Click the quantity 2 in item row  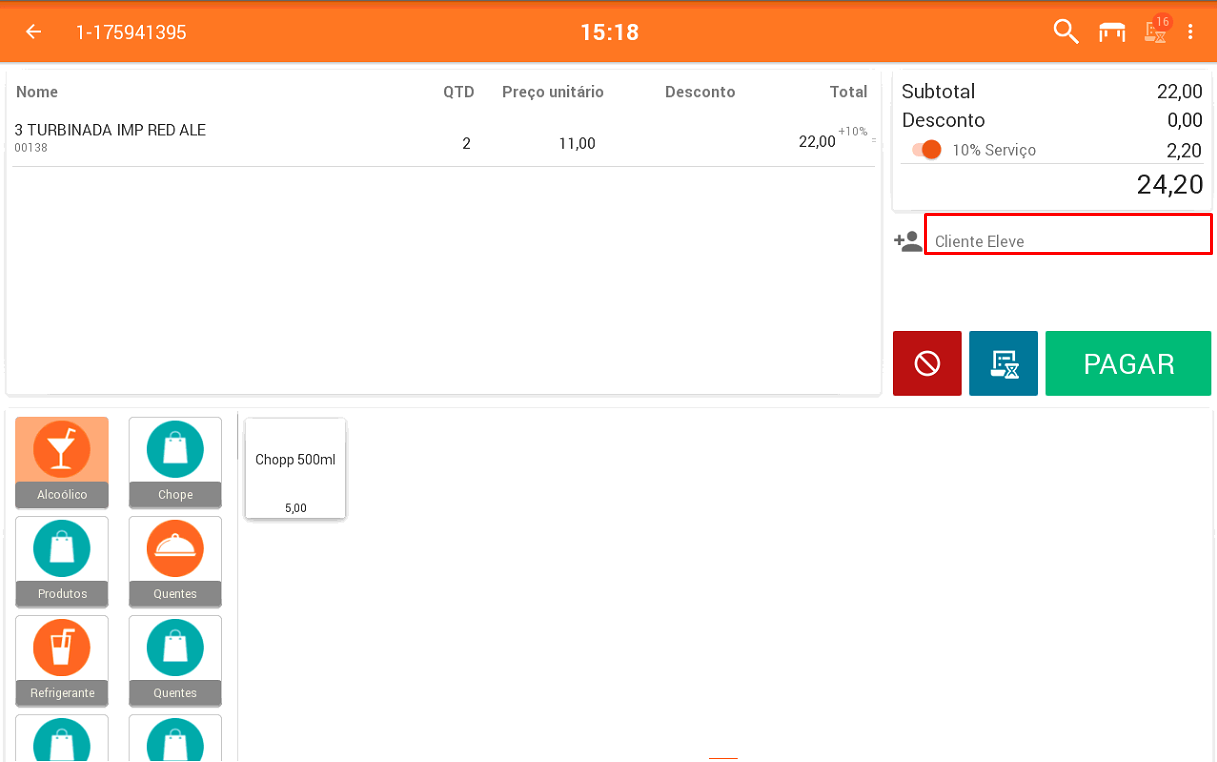coord(466,143)
